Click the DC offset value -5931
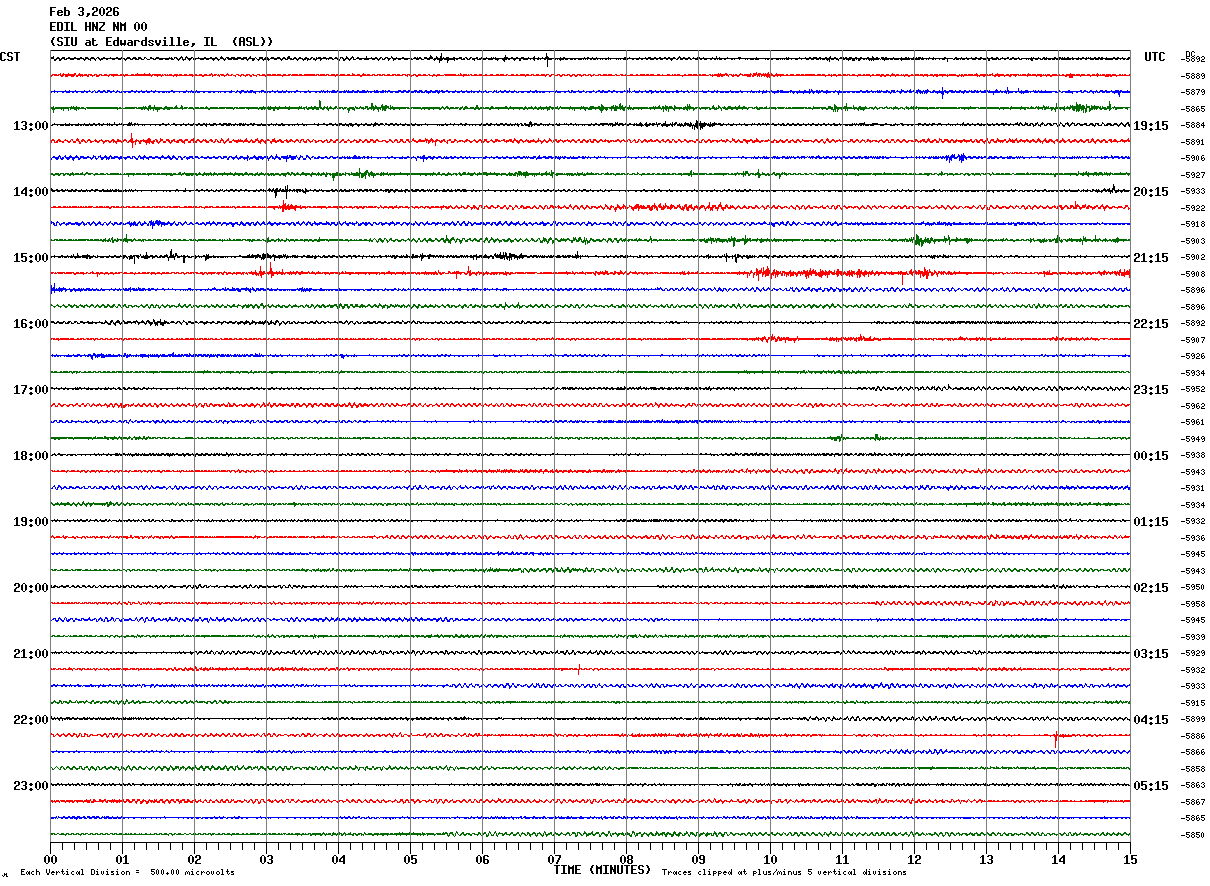This screenshot has width=1210, height=886. [1193, 488]
